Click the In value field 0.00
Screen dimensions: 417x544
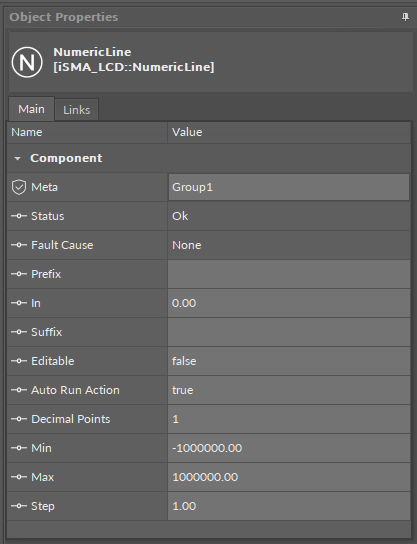(x=289, y=303)
